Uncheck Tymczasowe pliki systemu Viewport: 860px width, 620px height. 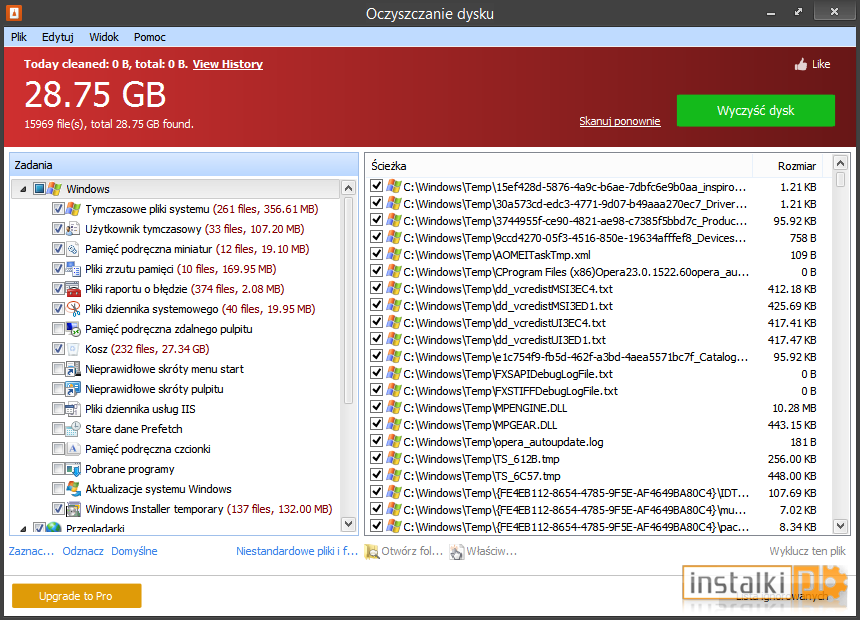58,208
